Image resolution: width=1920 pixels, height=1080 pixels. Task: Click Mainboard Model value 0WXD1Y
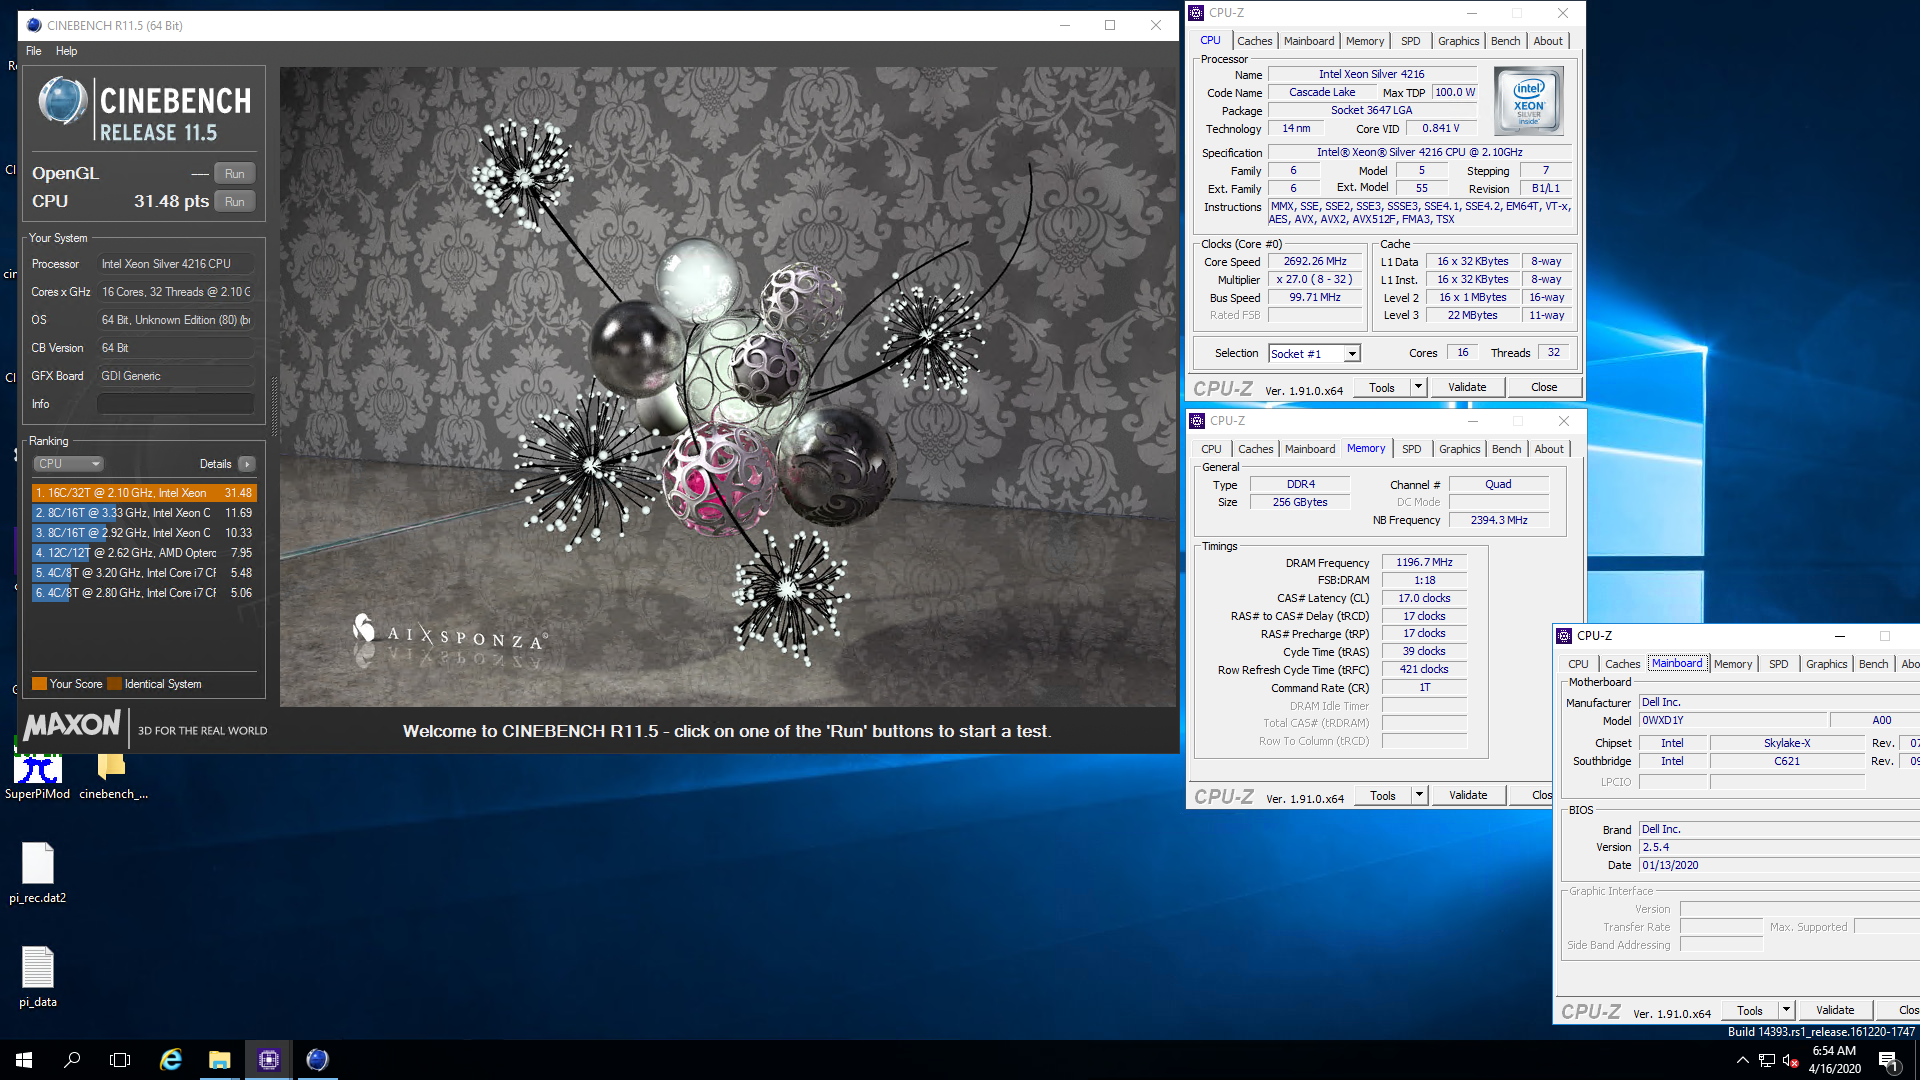[1732, 720]
